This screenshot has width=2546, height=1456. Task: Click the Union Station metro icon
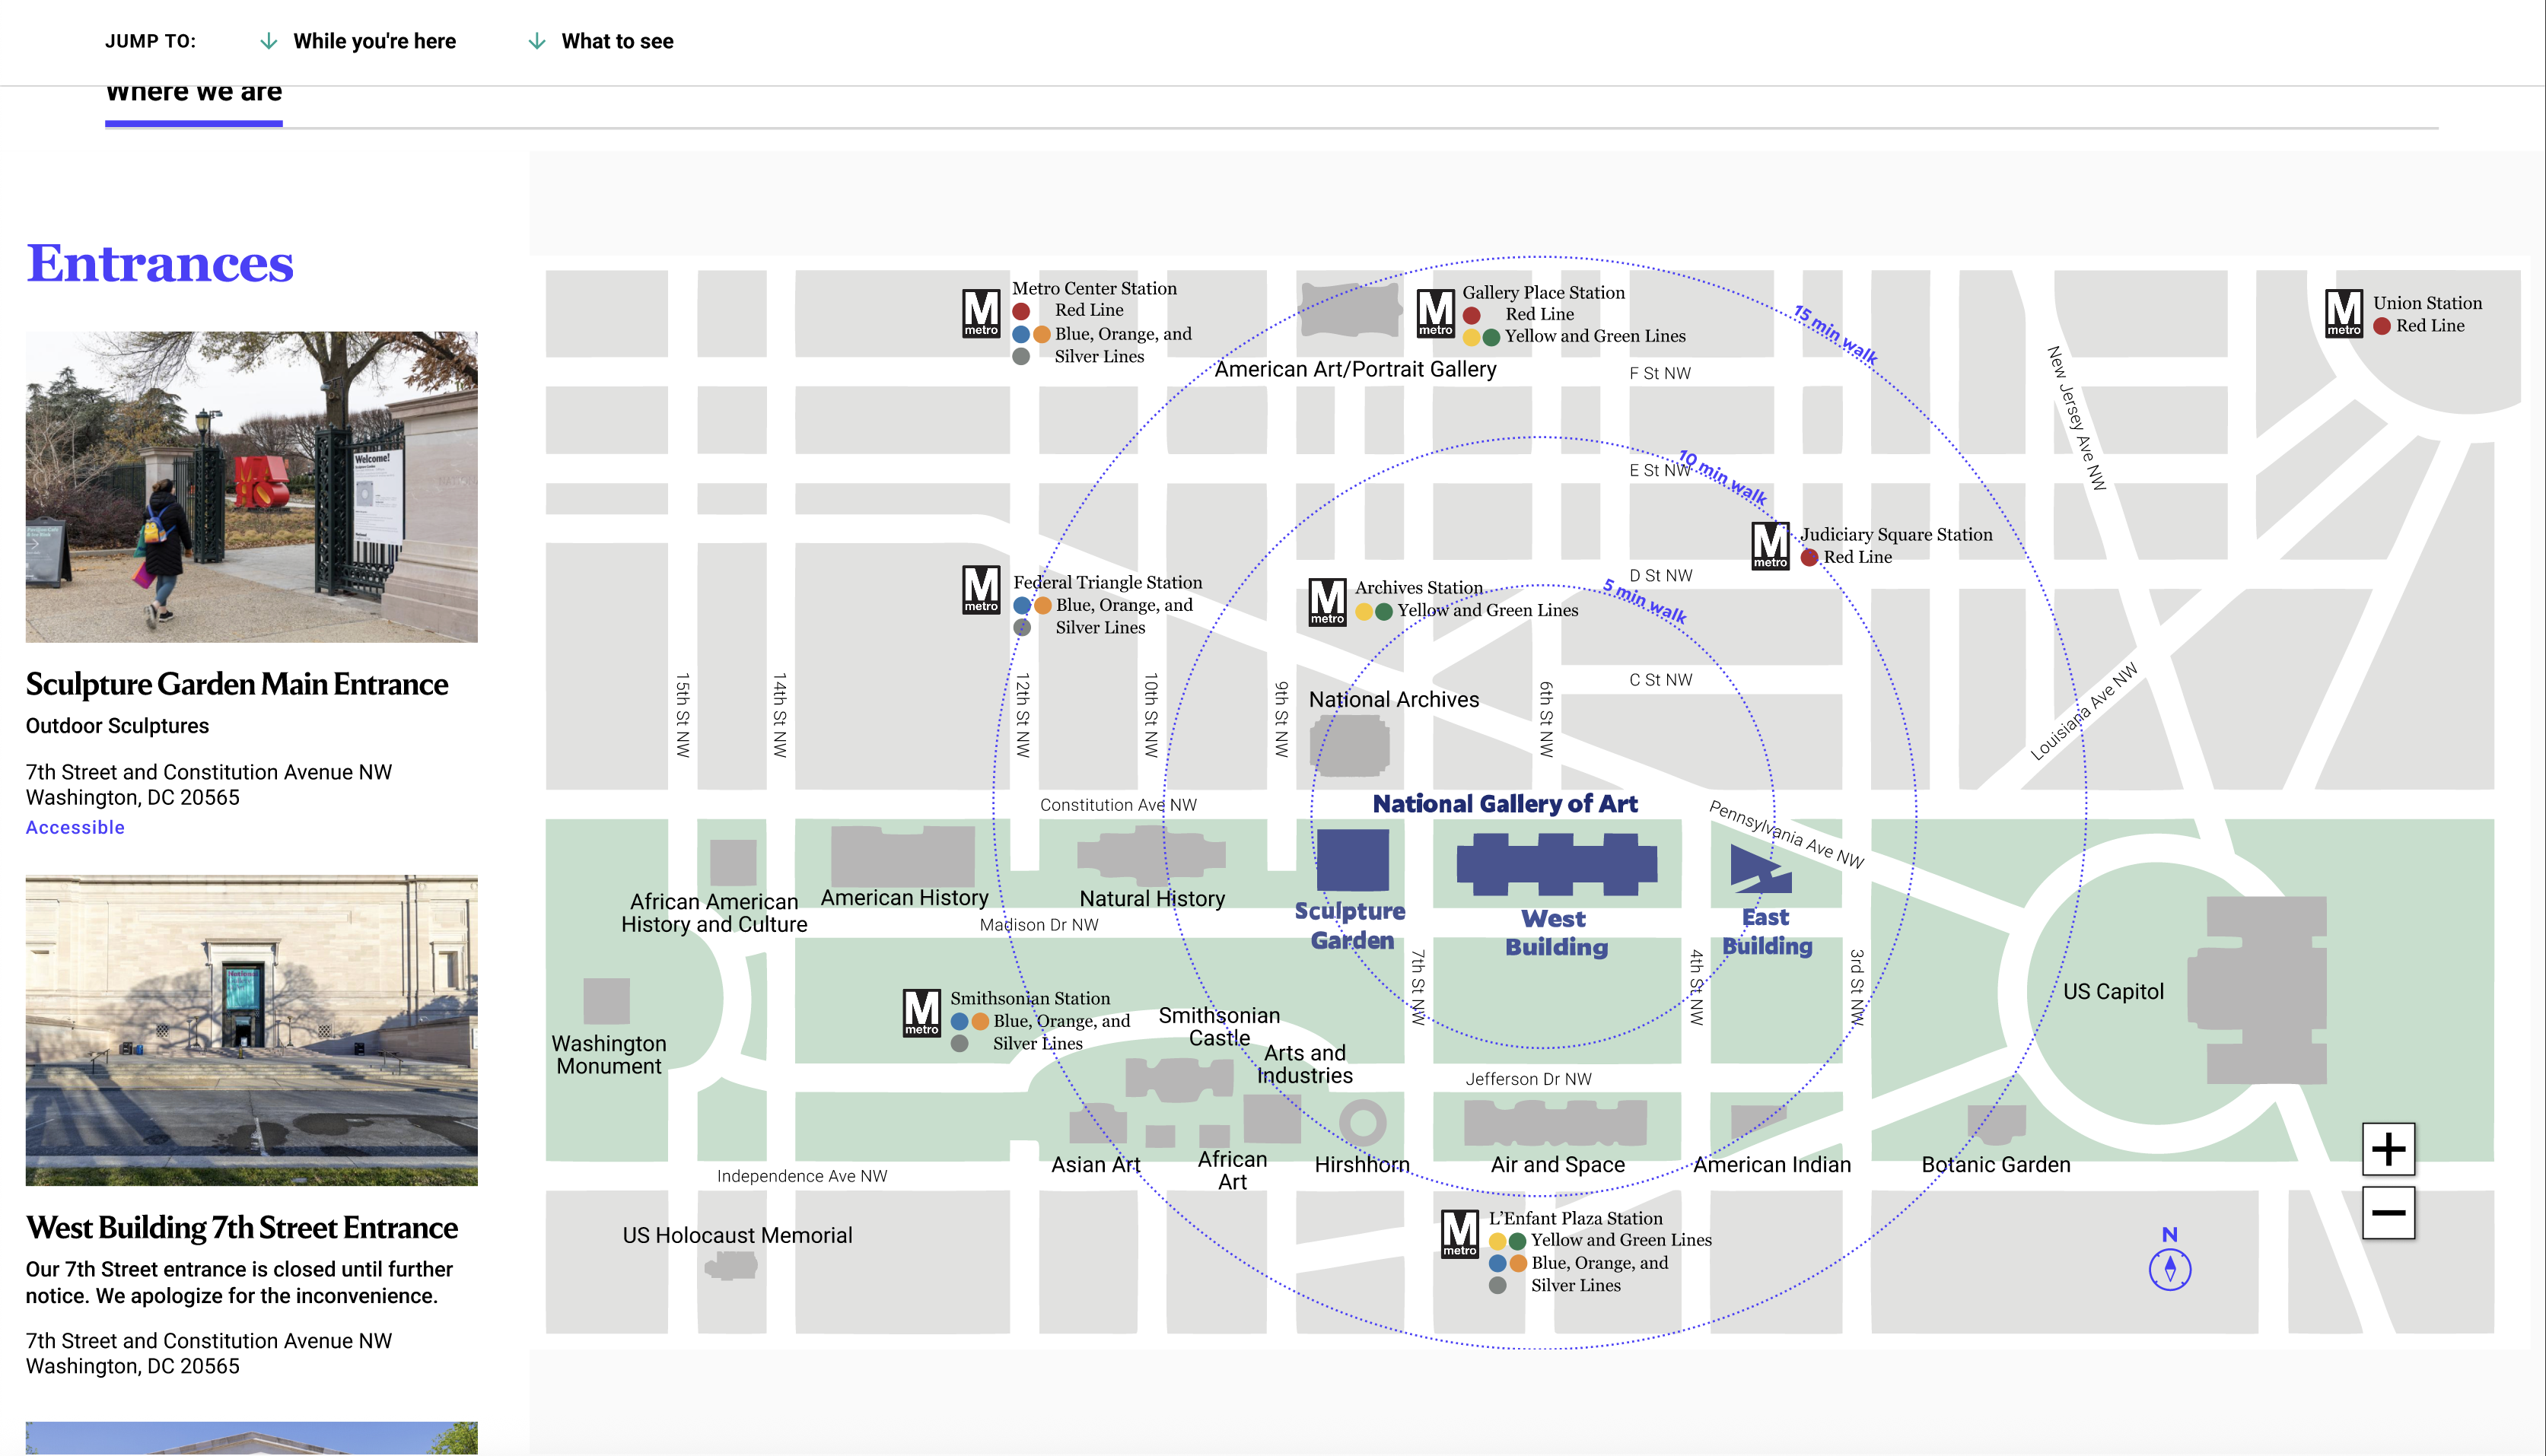point(2344,313)
